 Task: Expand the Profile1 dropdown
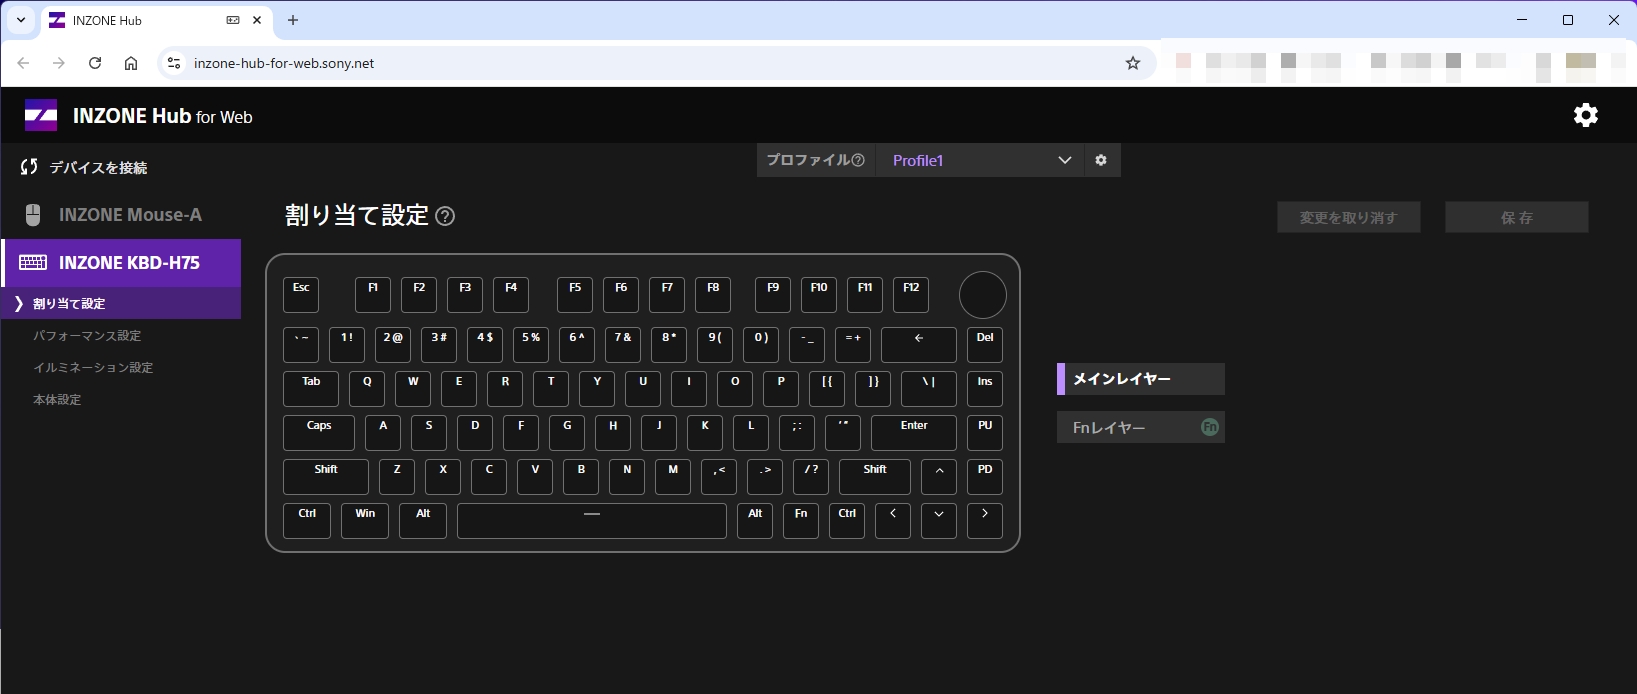click(x=1065, y=160)
